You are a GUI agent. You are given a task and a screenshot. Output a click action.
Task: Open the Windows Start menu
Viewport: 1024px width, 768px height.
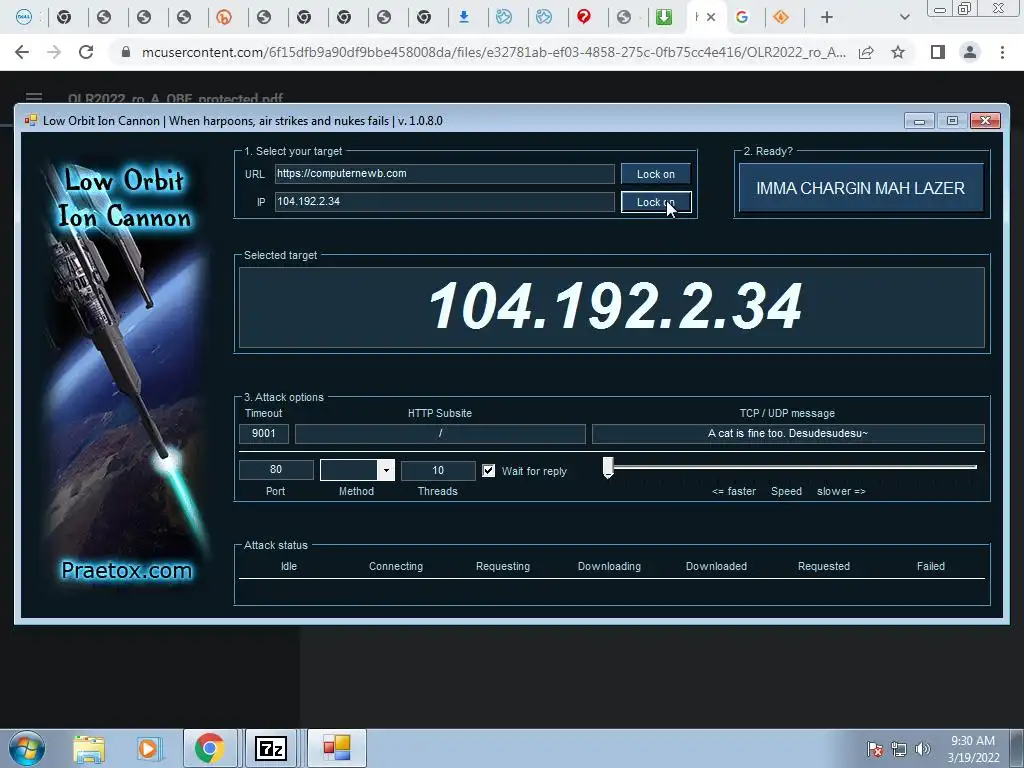coord(26,748)
